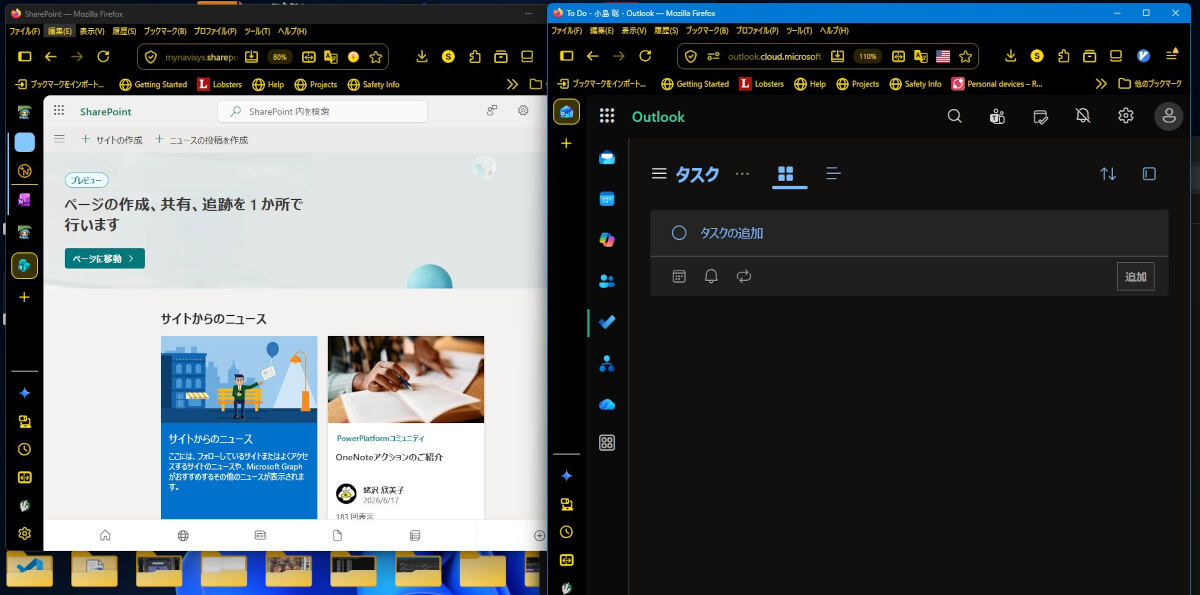Viewport: 1200px width, 595px height.
Task: Open the Outlook app launcher waffle
Action: point(606,116)
